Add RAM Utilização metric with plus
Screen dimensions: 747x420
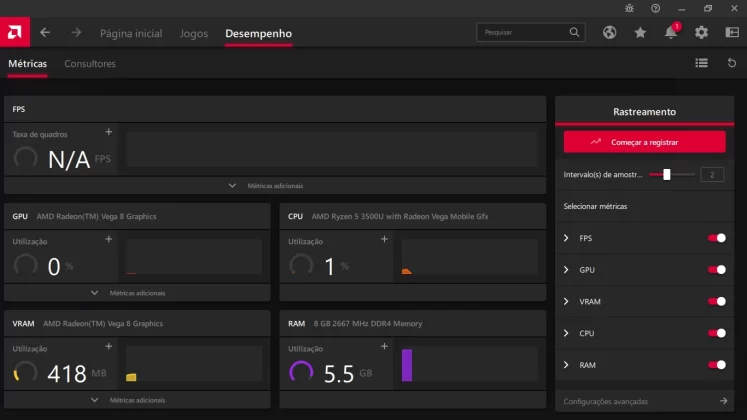384,346
